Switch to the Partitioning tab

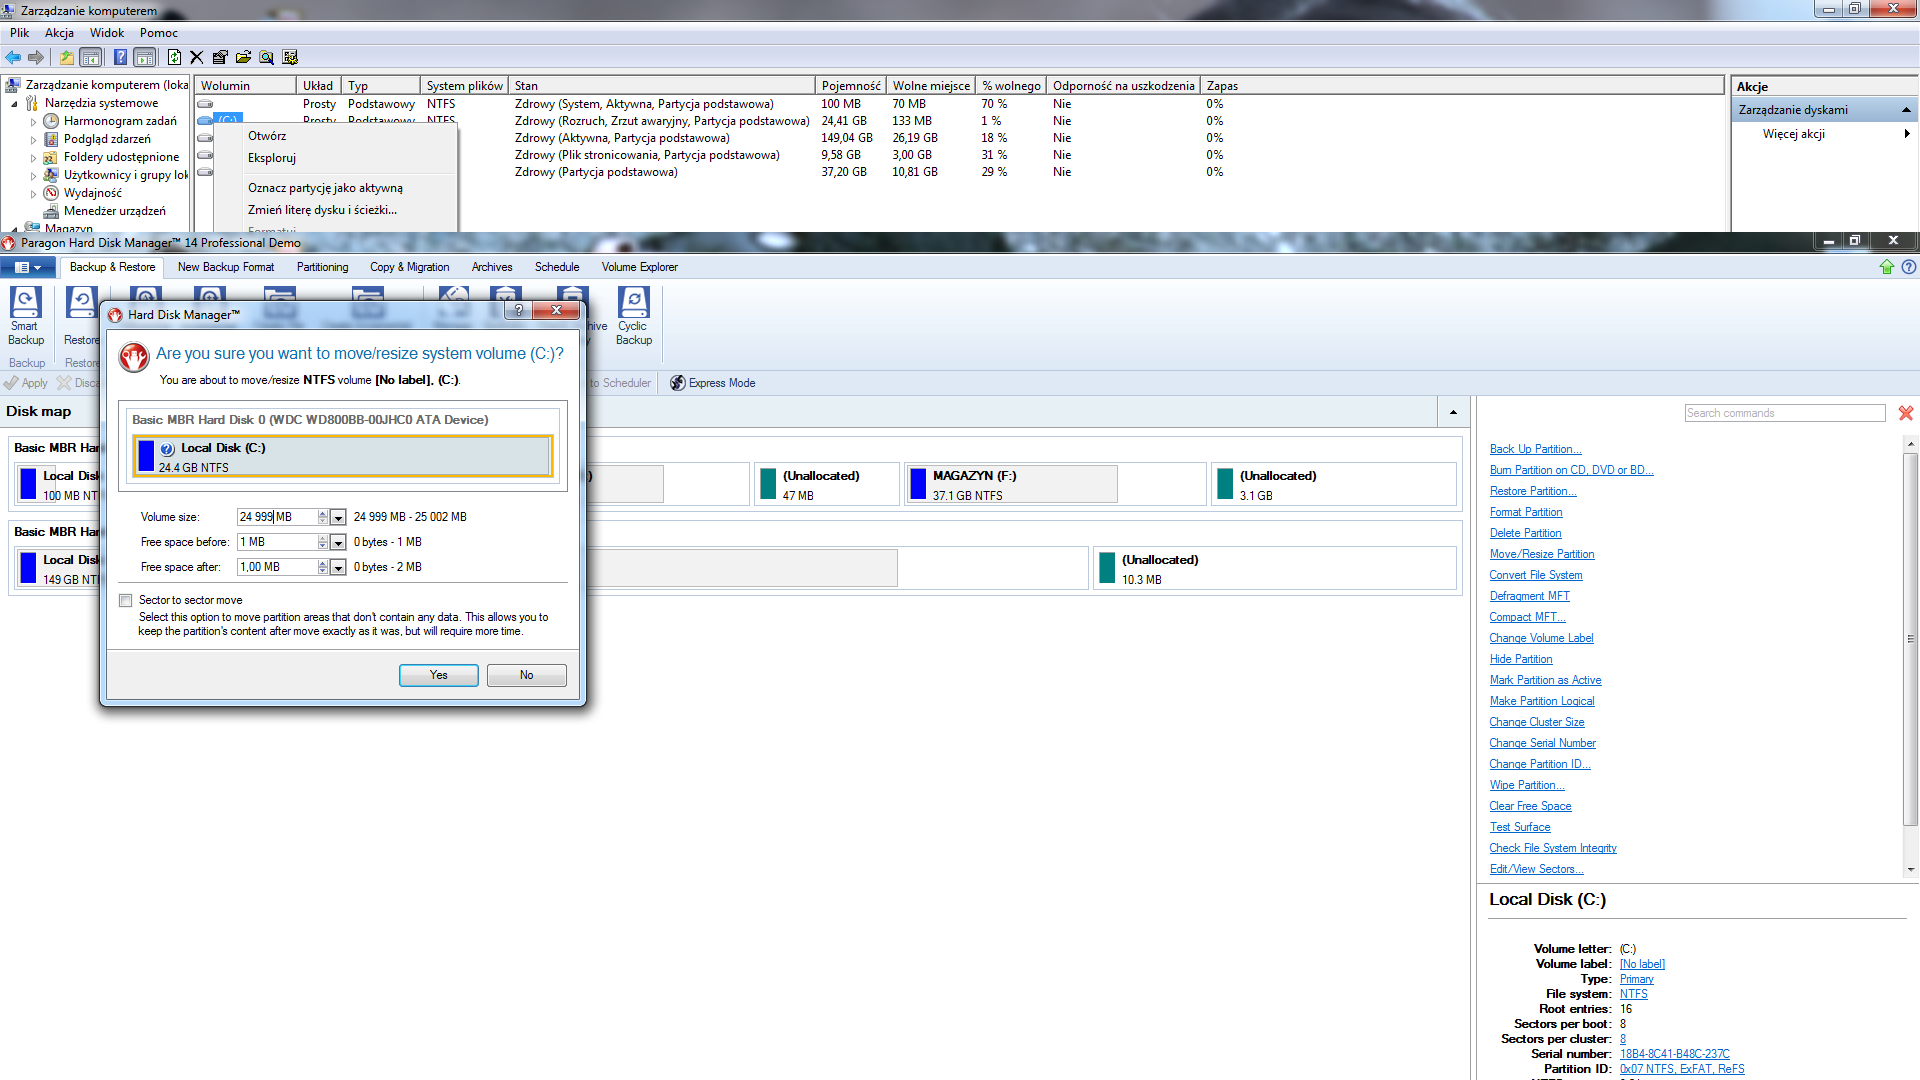point(322,267)
